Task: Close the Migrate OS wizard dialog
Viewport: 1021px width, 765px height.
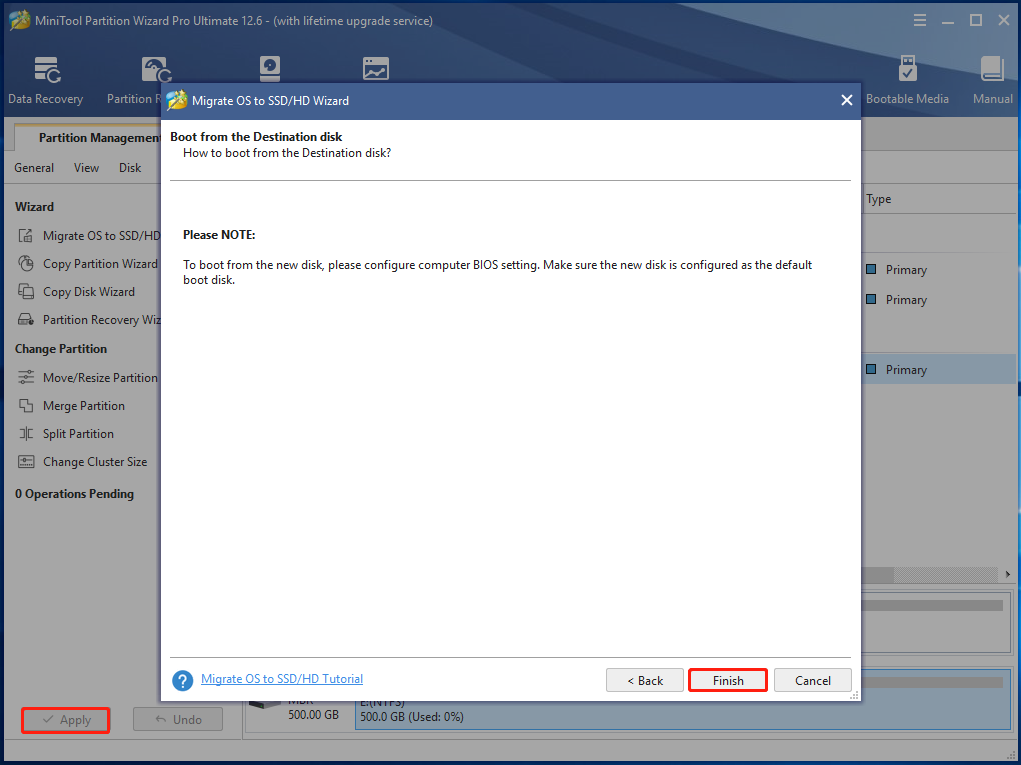Action: pos(846,100)
